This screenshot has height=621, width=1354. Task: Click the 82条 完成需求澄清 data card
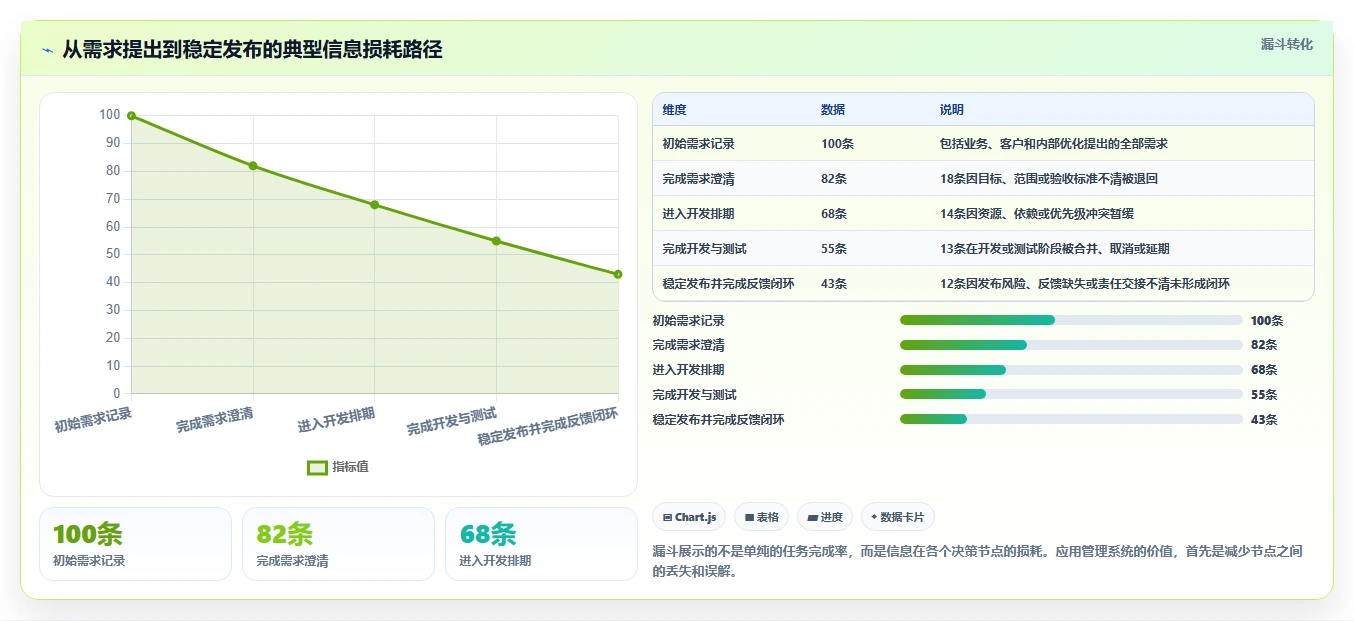(338, 544)
